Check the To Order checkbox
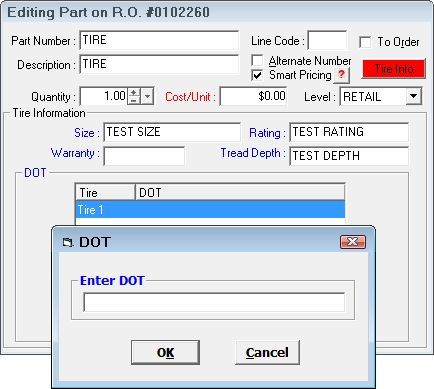This screenshot has height=389, width=434. tap(365, 42)
